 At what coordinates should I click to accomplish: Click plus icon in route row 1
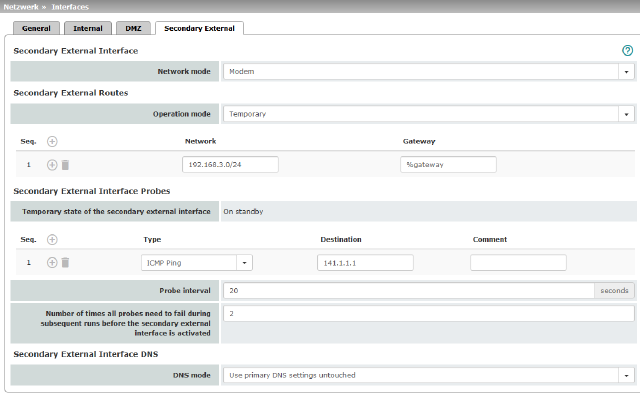coord(52,165)
